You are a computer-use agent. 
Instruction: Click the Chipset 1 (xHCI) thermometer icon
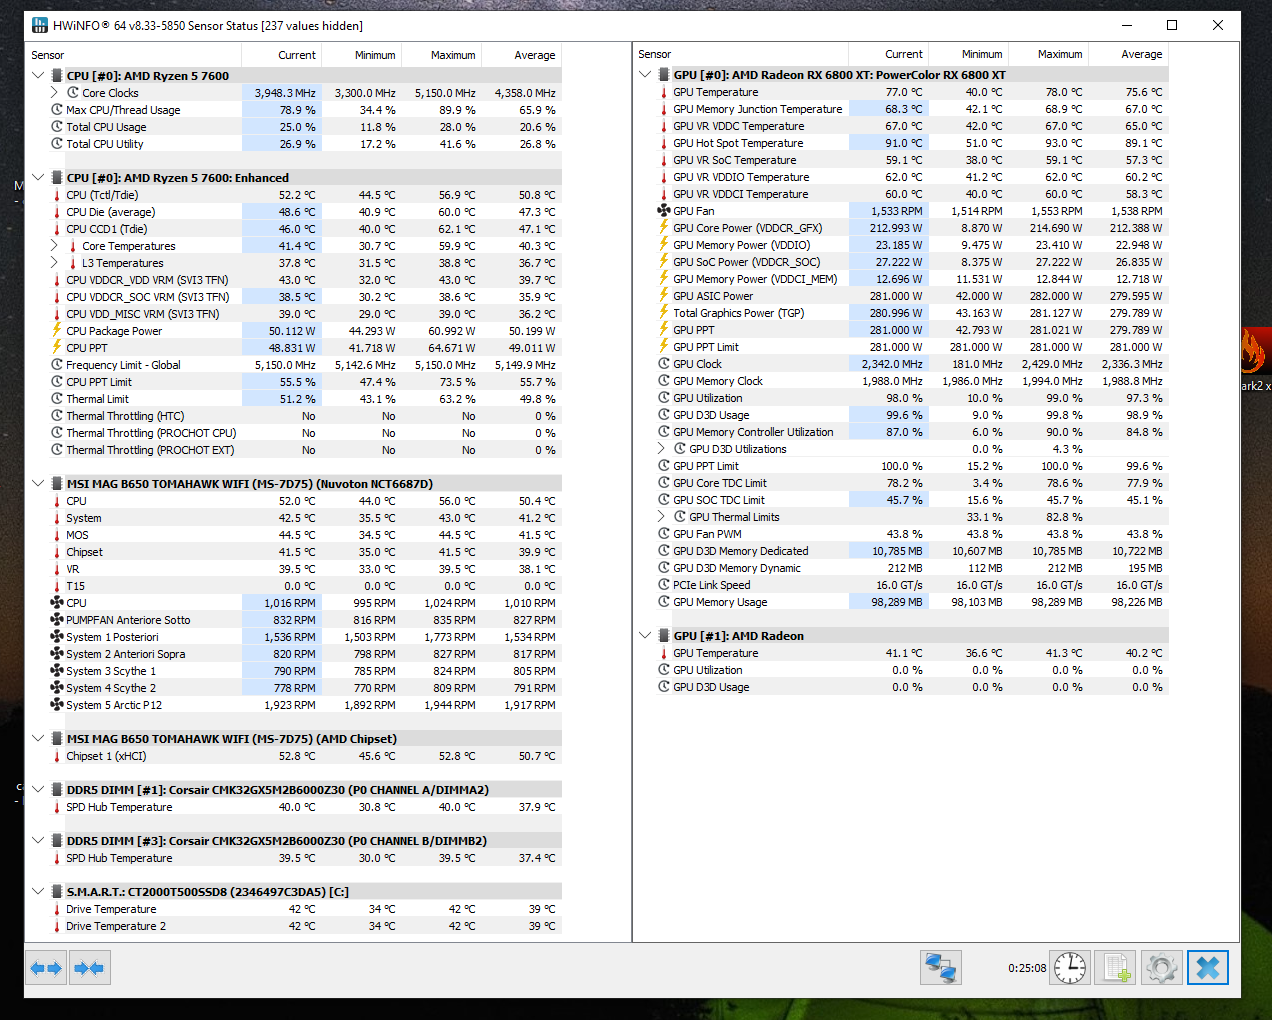pos(57,756)
